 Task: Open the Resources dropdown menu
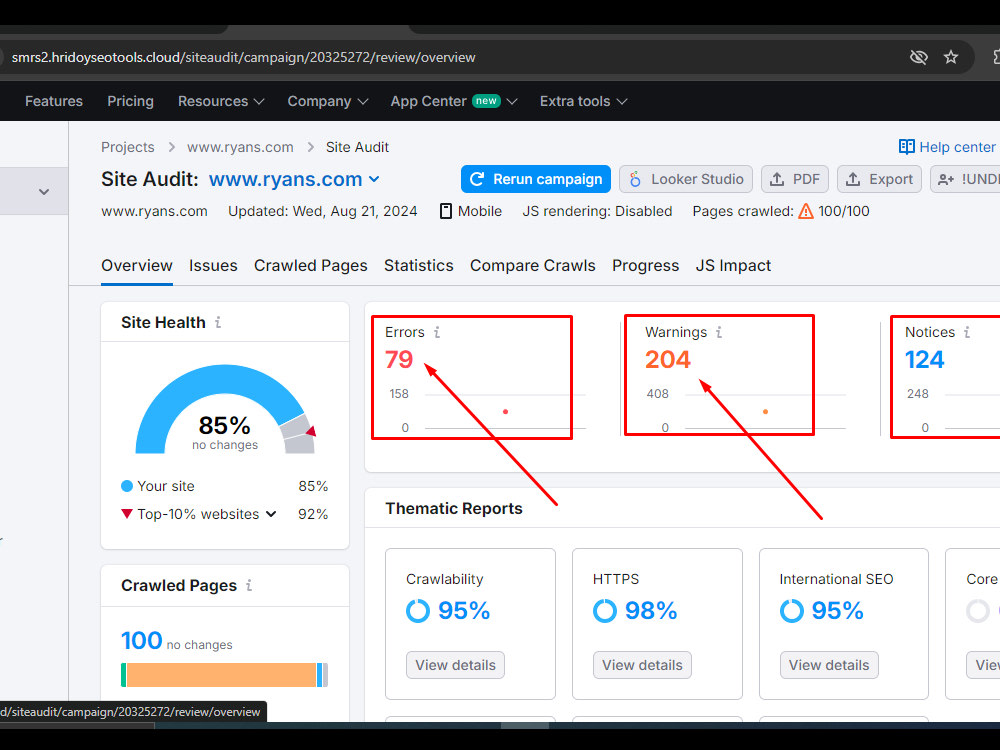click(x=221, y=101)
